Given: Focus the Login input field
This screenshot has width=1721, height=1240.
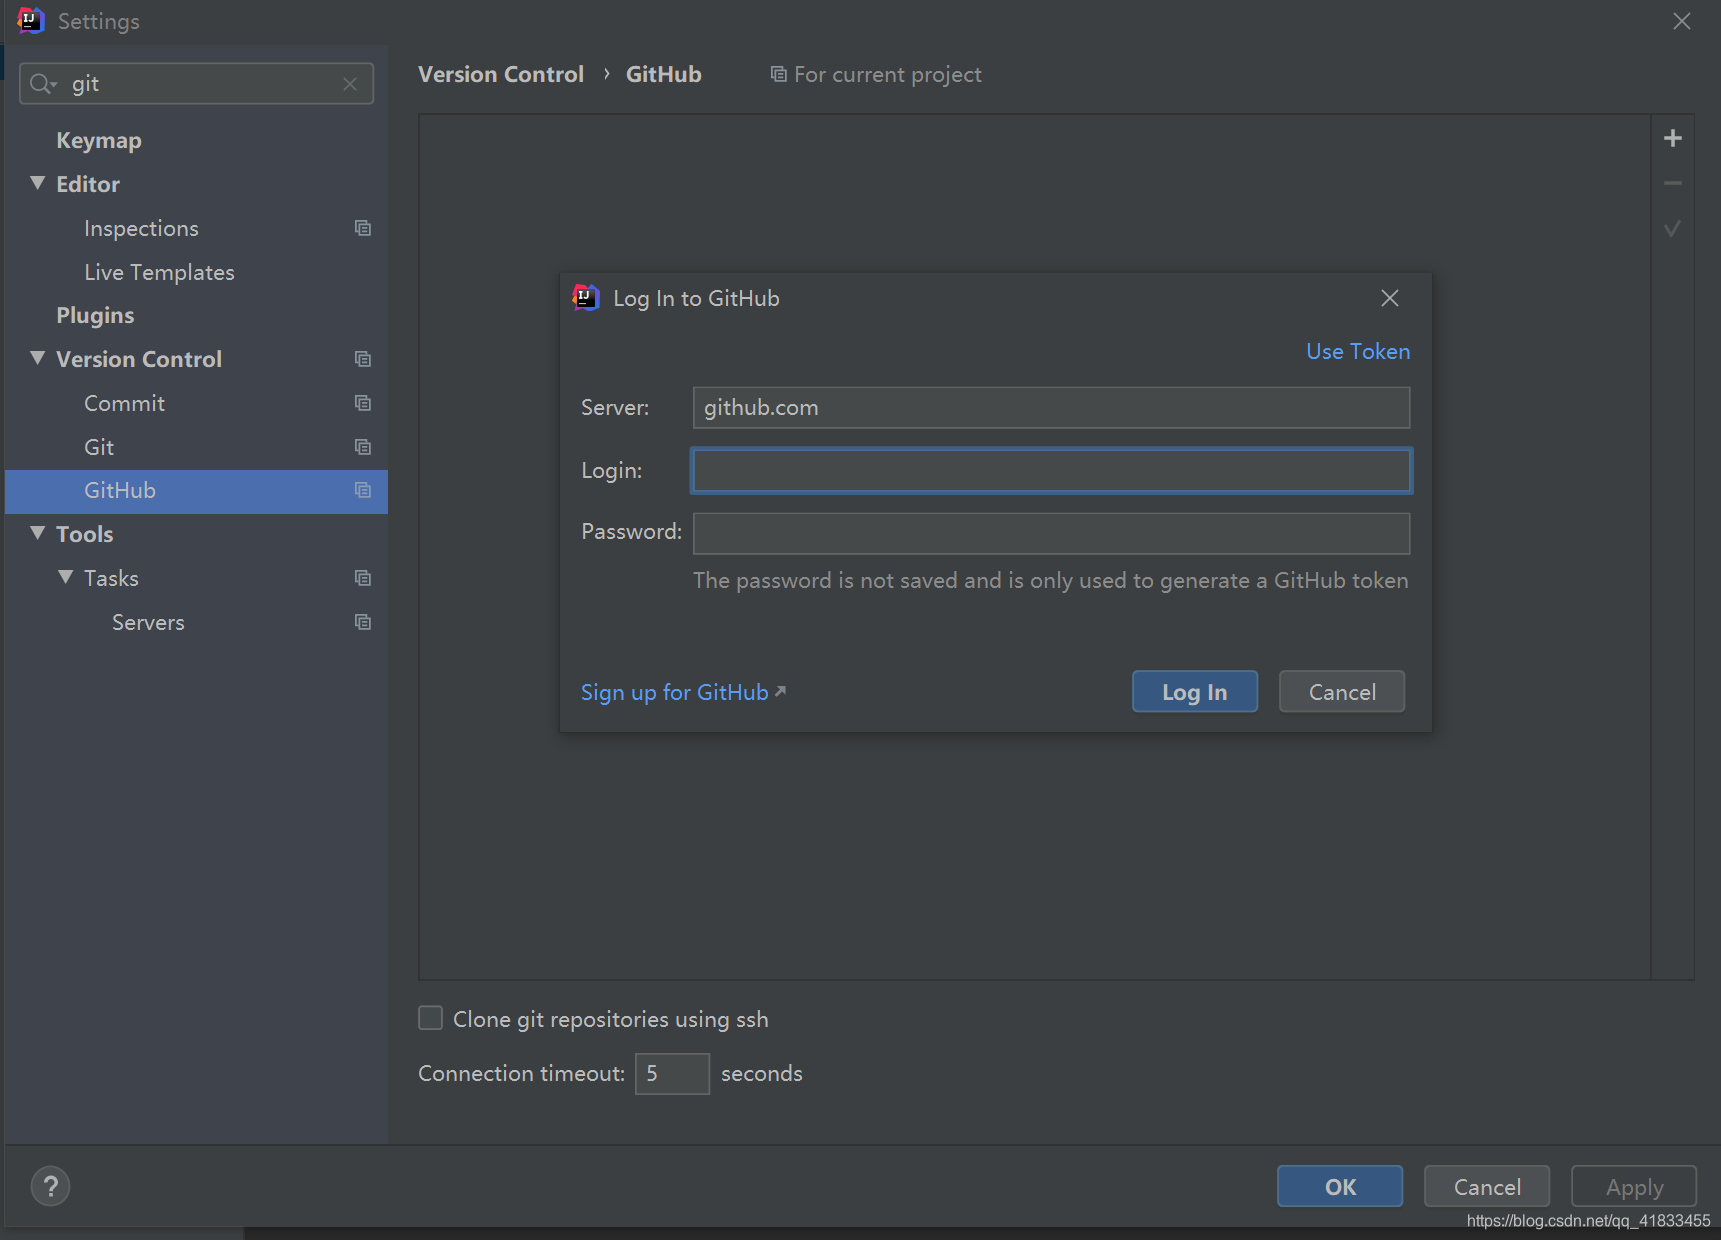Looking at the screenshot, I should coord(1051,471).
